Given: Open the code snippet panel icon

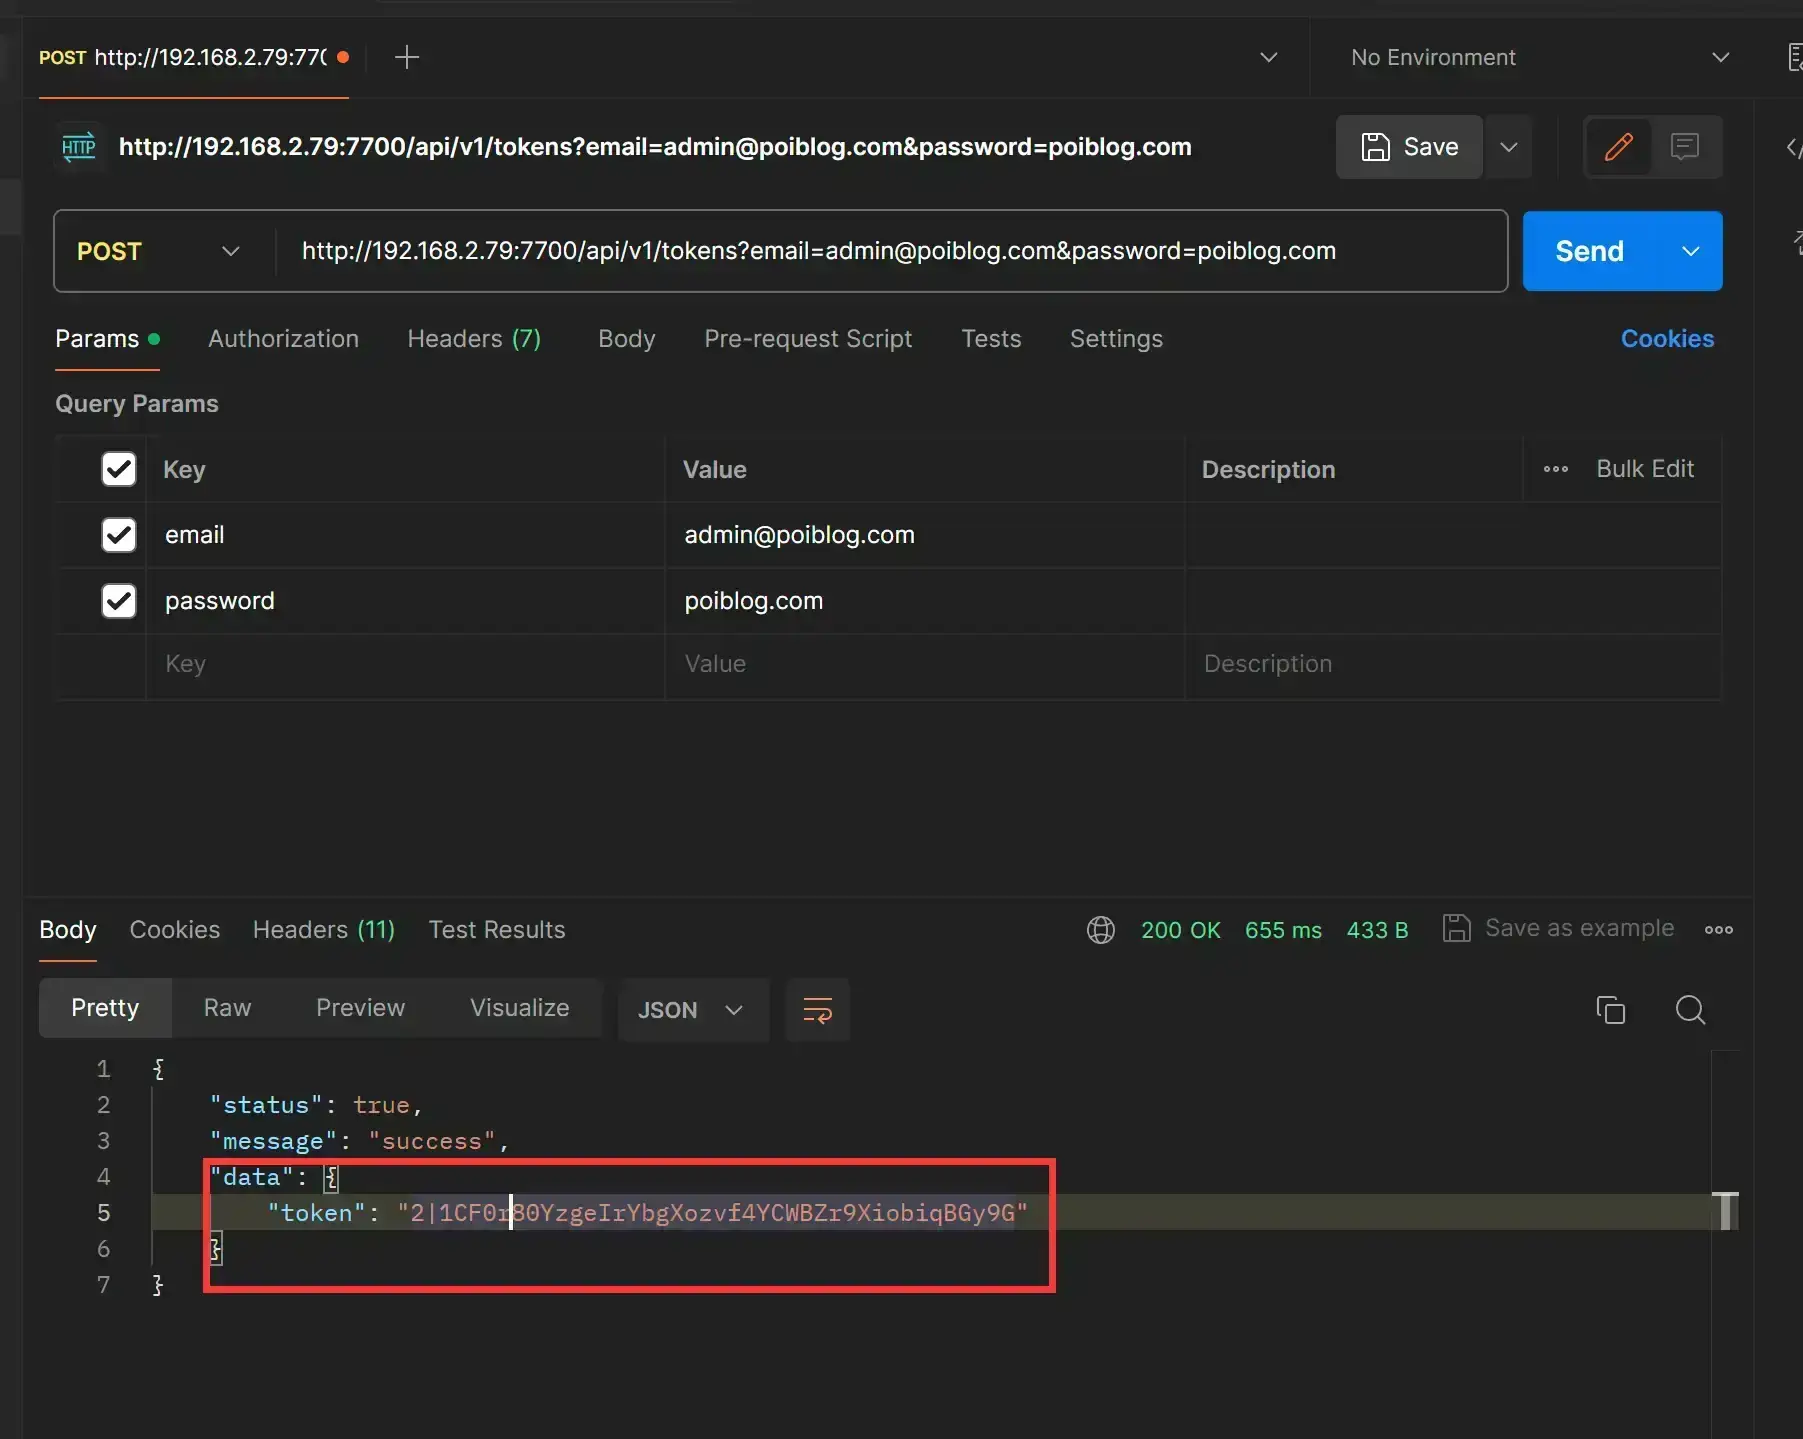Looking at the screenshot, I should [1794, 148].
